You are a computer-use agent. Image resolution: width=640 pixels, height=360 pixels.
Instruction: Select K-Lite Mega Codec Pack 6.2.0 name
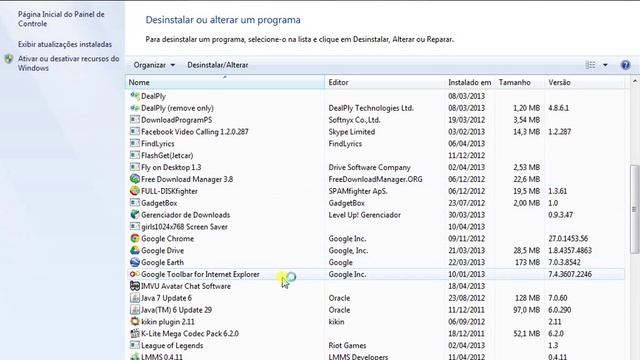click(190, 333)
